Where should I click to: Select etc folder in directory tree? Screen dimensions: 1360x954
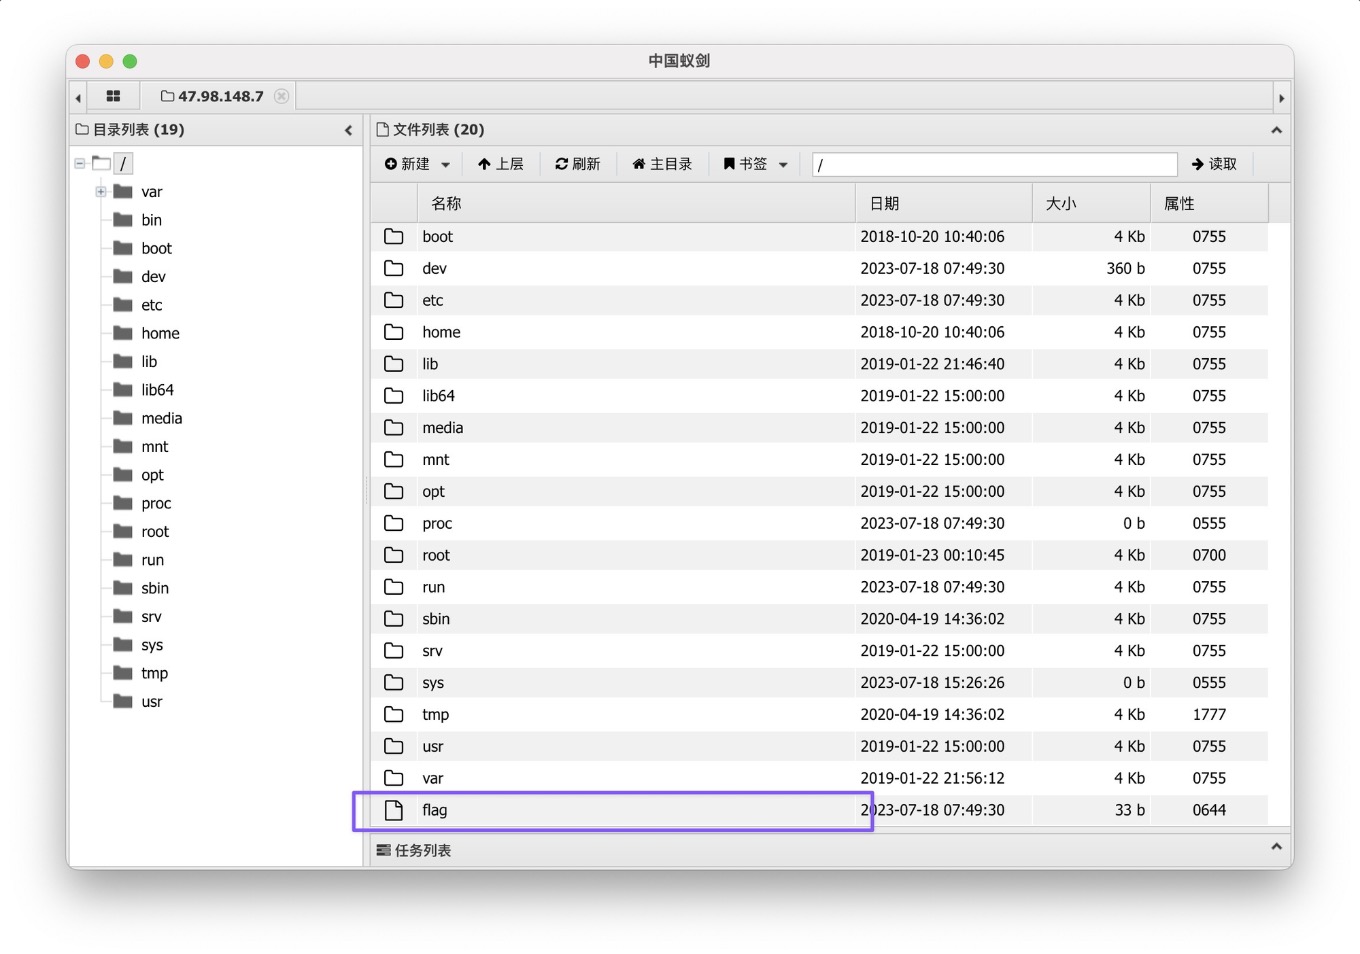pyautogui.click(x=151, y=305)
